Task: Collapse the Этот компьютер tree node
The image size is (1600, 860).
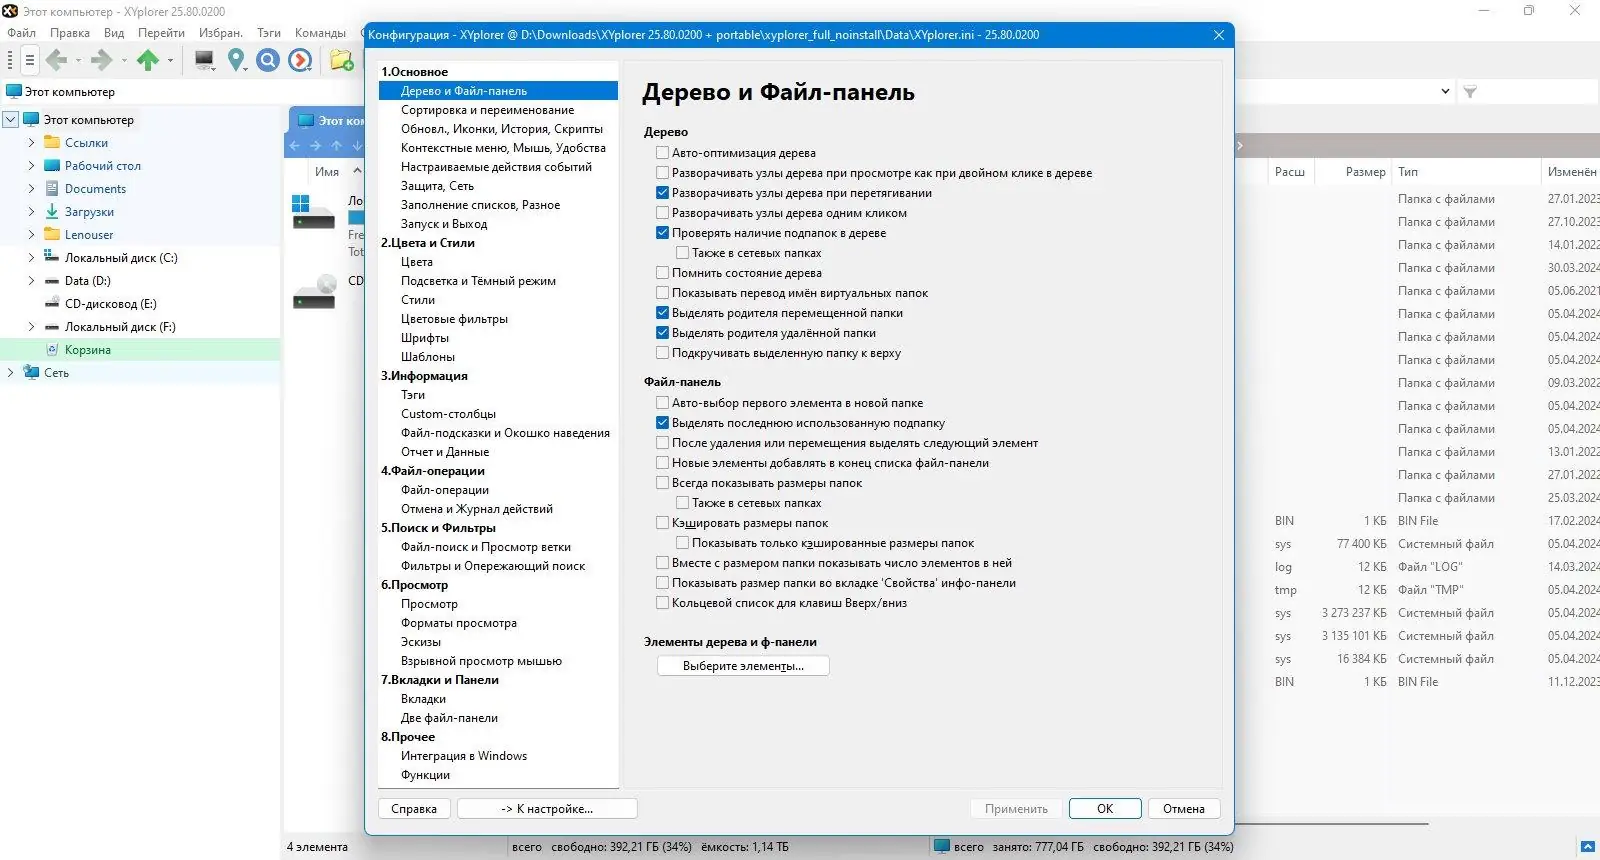Action: (11, 120)
